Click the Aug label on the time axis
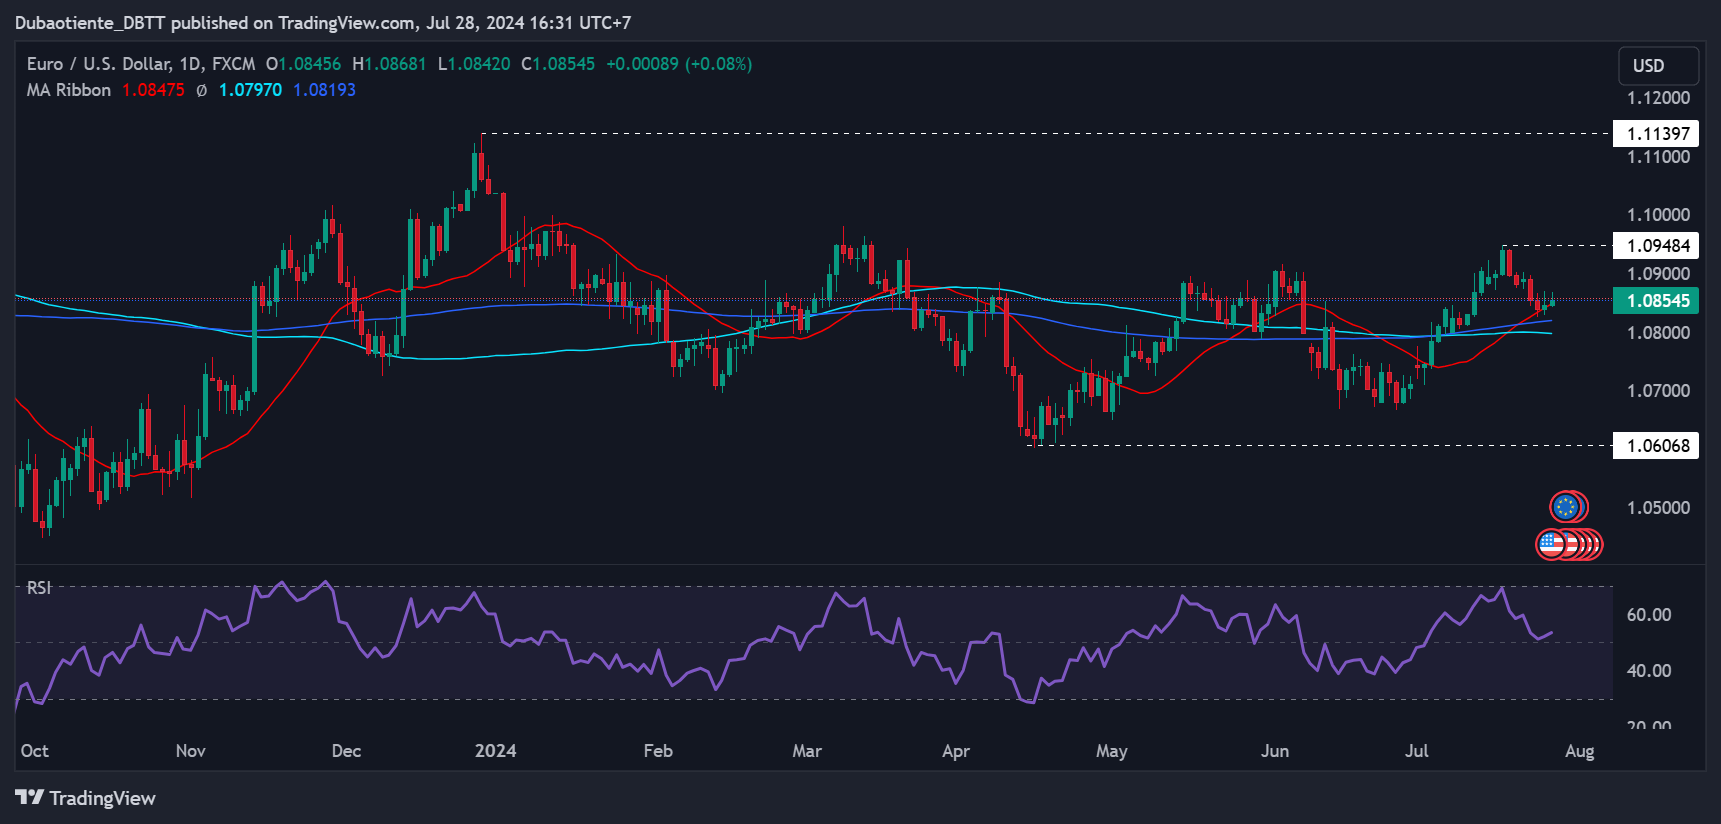The height and width of the screenshot is (824, 1721). point(1580,751)
